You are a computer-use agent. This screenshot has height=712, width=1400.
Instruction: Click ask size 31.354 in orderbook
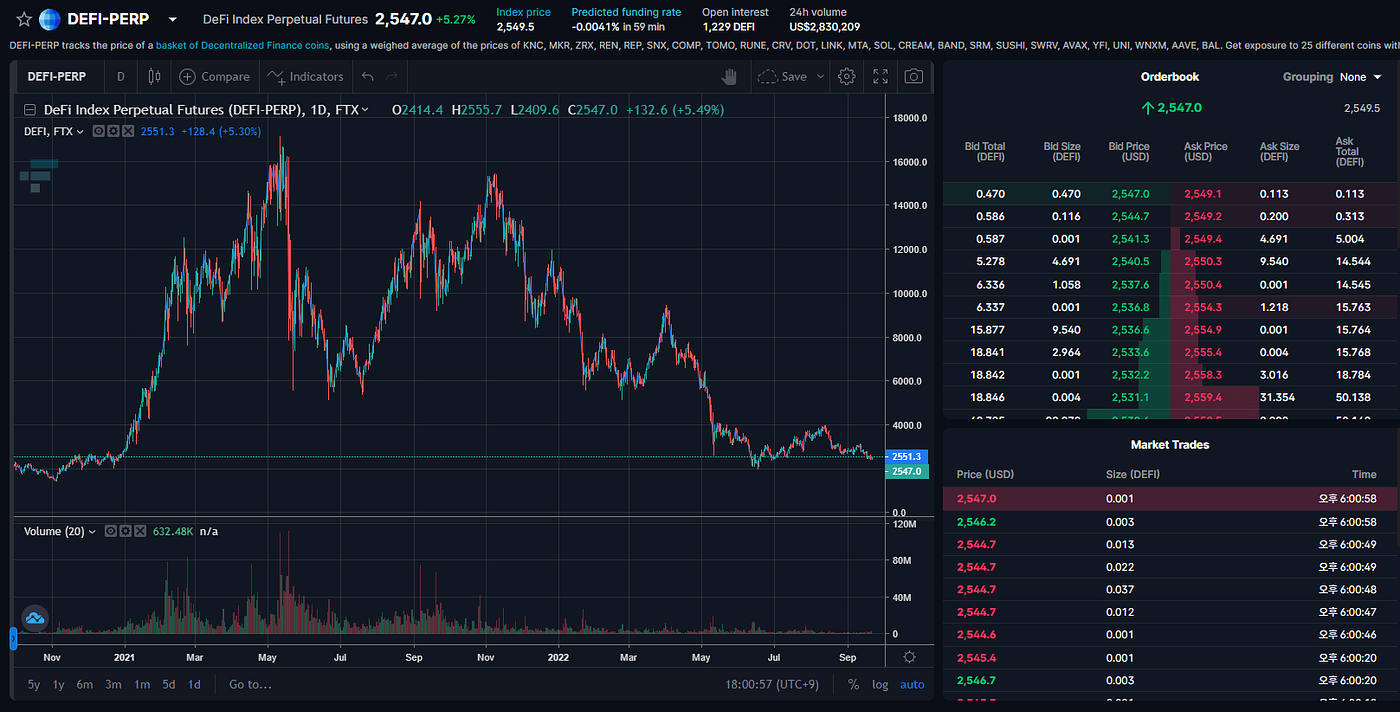(x=1279, y=397)
